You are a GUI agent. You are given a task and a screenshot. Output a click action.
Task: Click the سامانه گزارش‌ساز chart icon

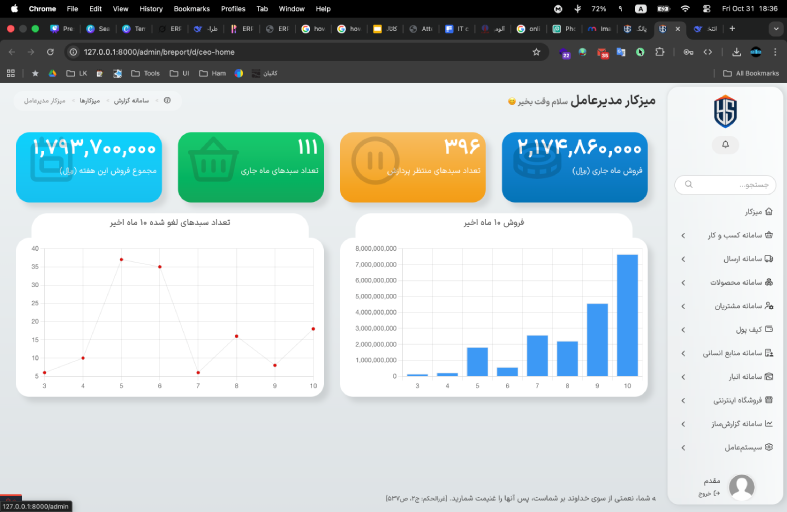coord(768,424)
